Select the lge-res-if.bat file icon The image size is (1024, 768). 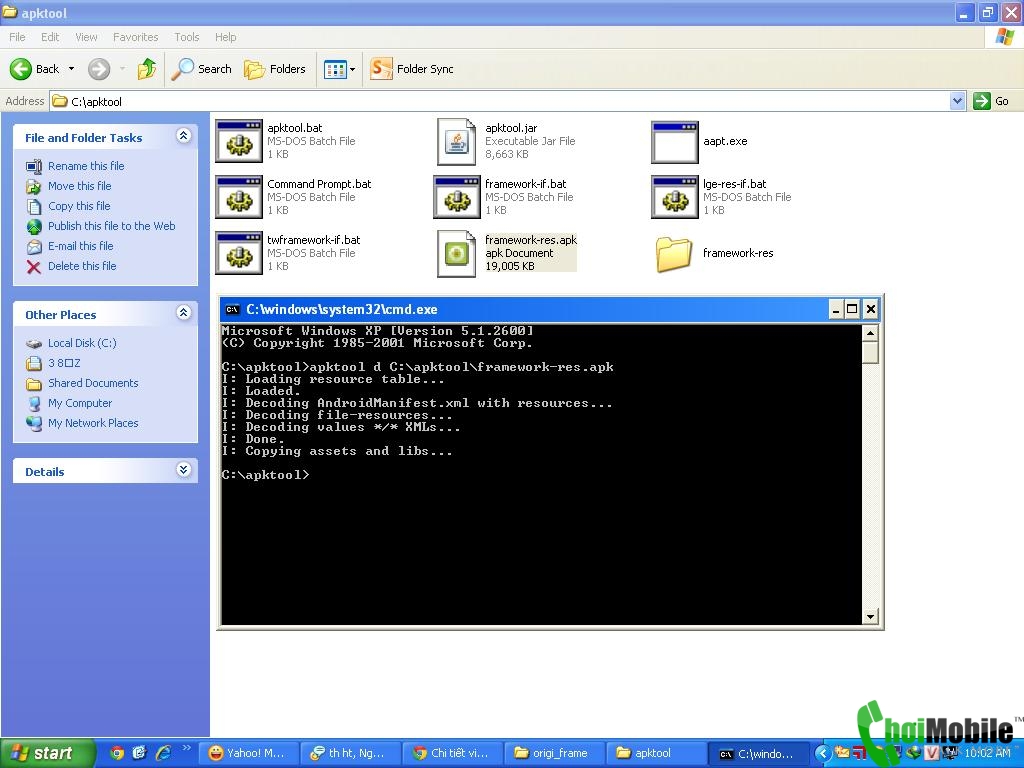click(675, 197)
